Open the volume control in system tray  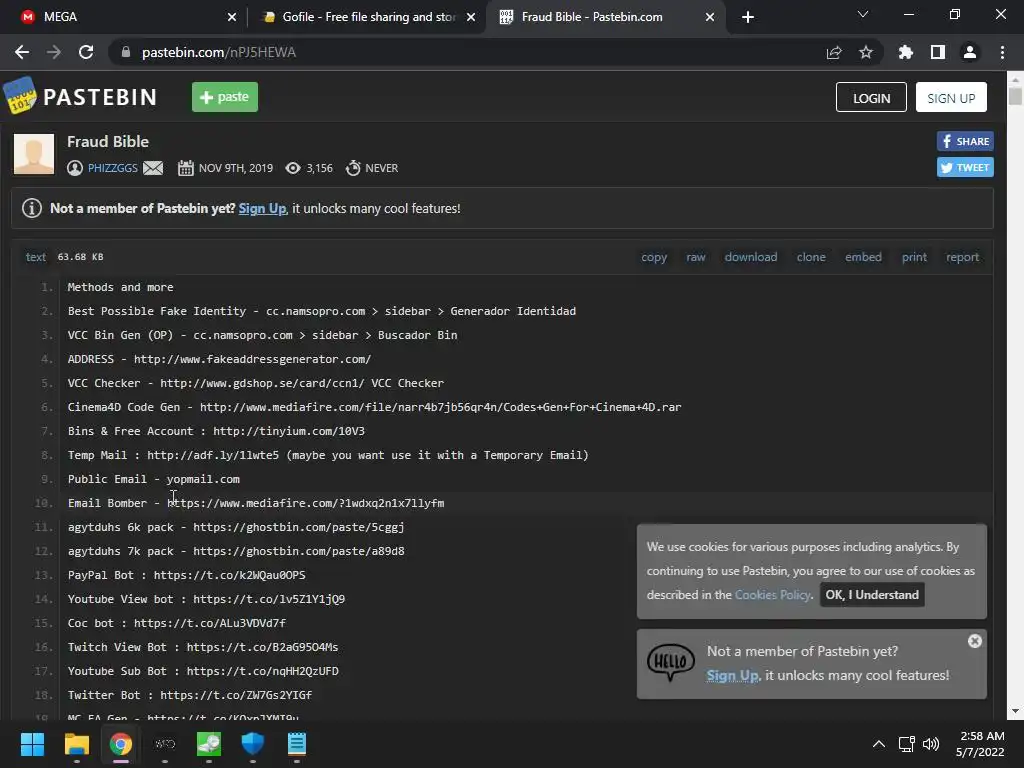(931, 744)
